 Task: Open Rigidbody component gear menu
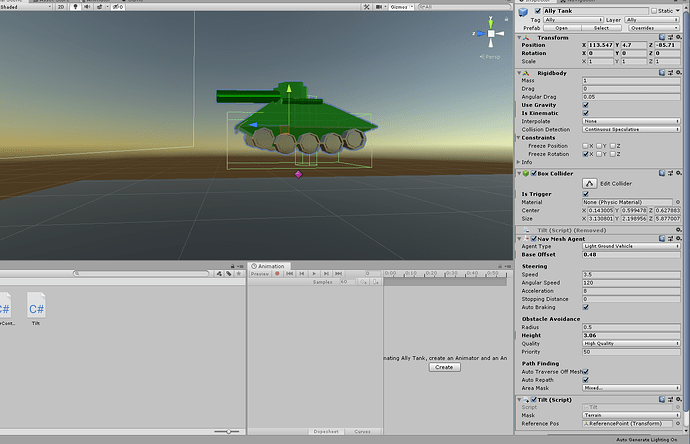[x=679, y=73]
